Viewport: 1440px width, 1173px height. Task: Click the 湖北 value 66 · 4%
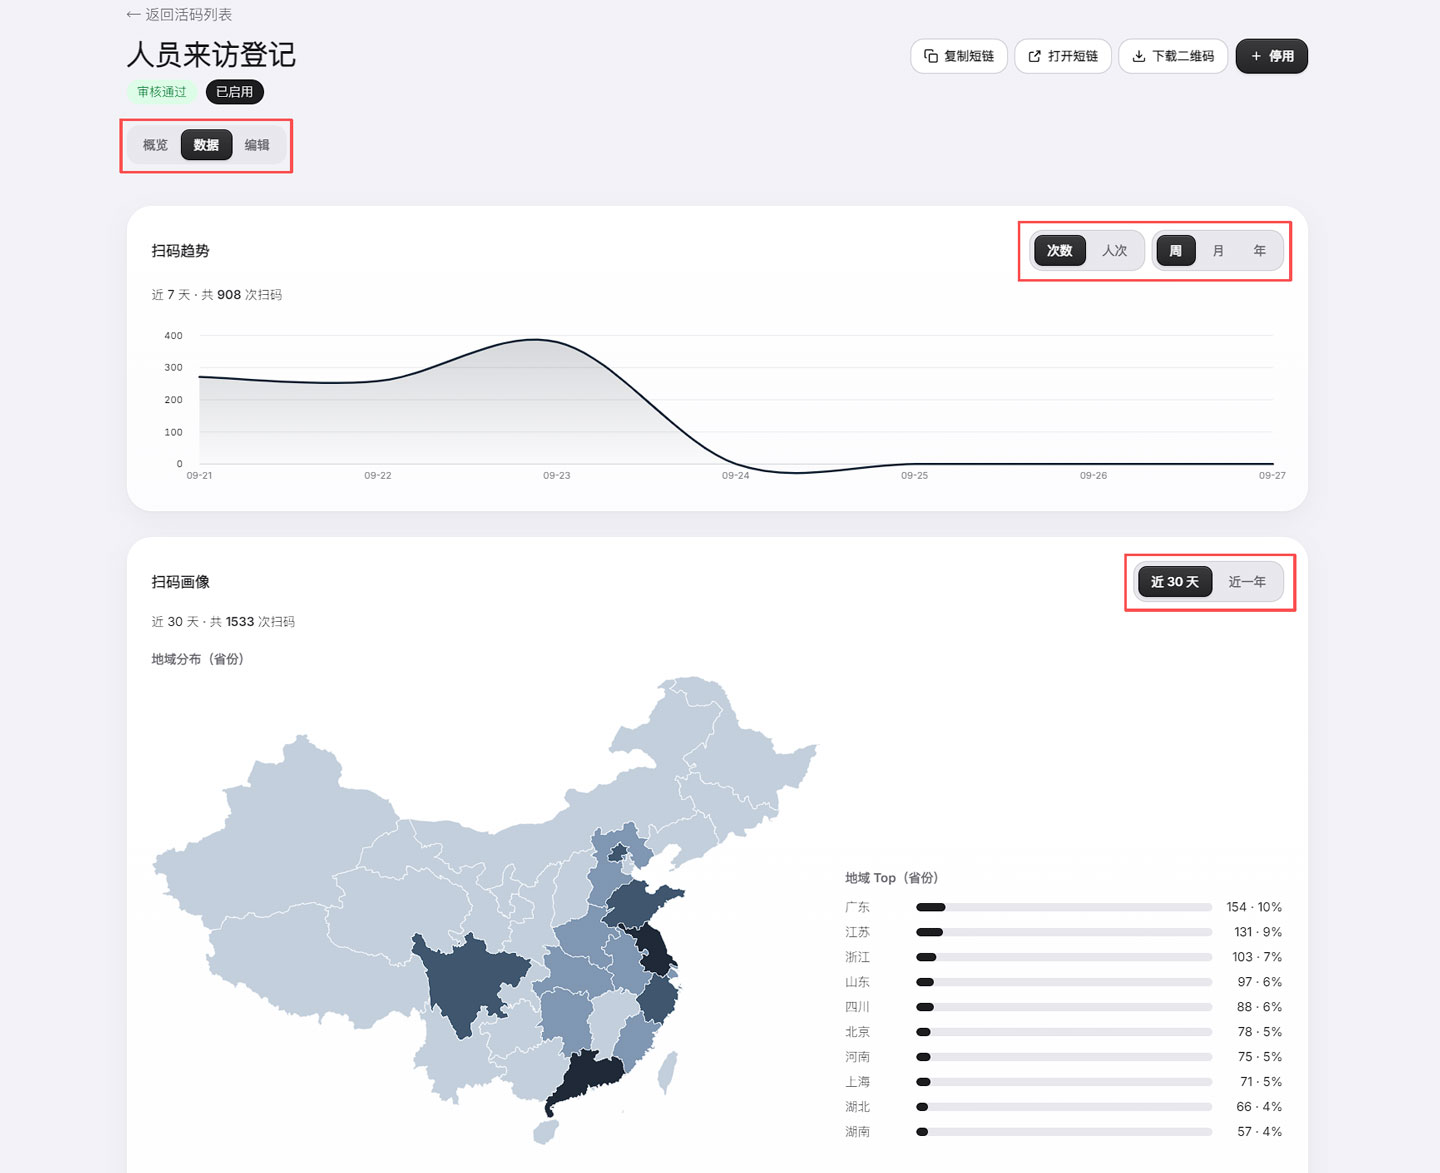1259,1107
